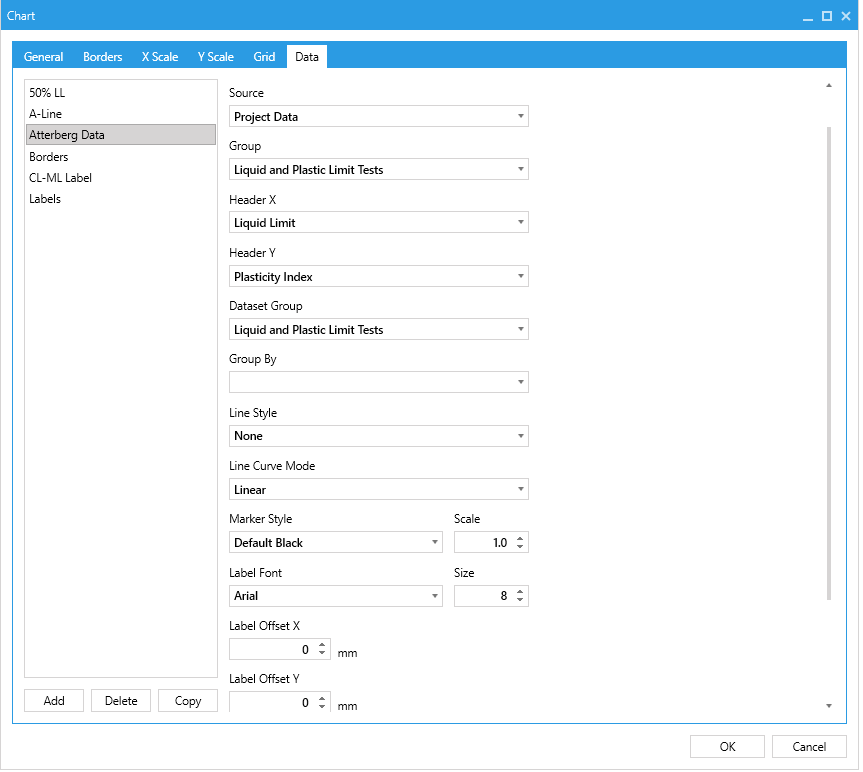Maximize the Chart window
Viewport: 863px width, 772px height.
click(827, 16)
